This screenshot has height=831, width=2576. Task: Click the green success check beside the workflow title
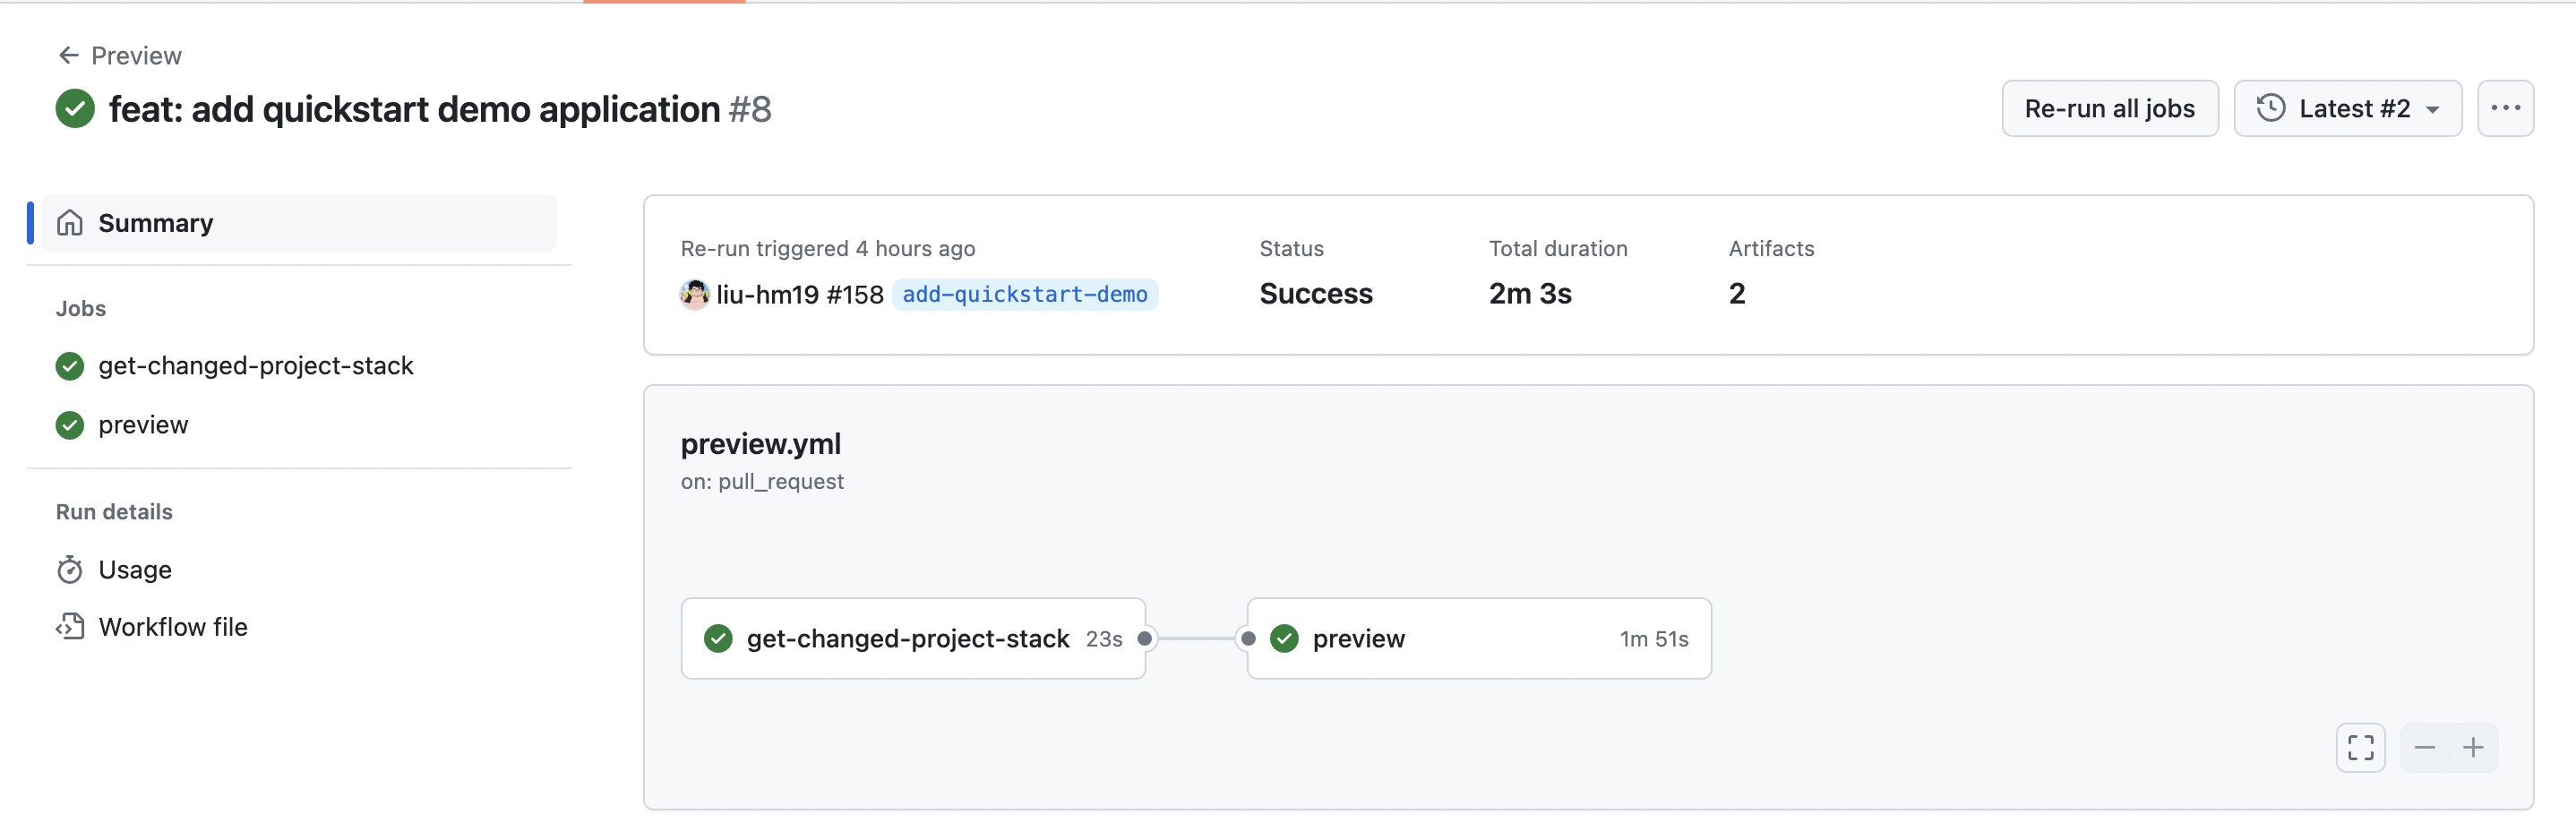[74, 108]
